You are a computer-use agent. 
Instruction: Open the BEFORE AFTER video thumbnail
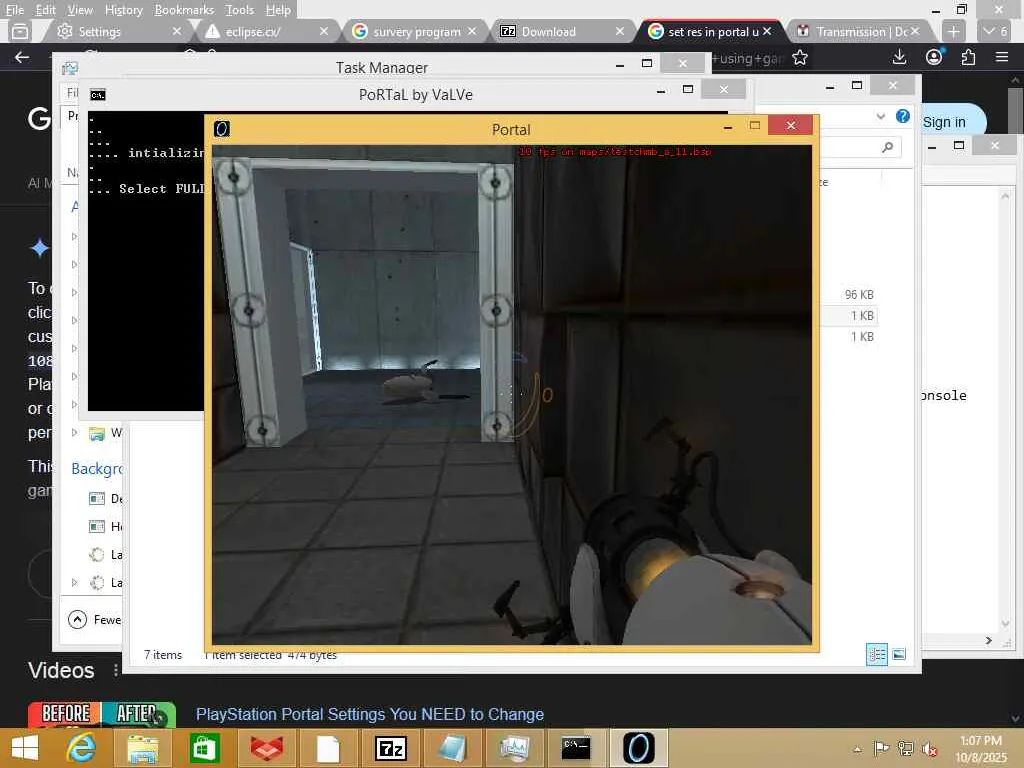point(101,714)
